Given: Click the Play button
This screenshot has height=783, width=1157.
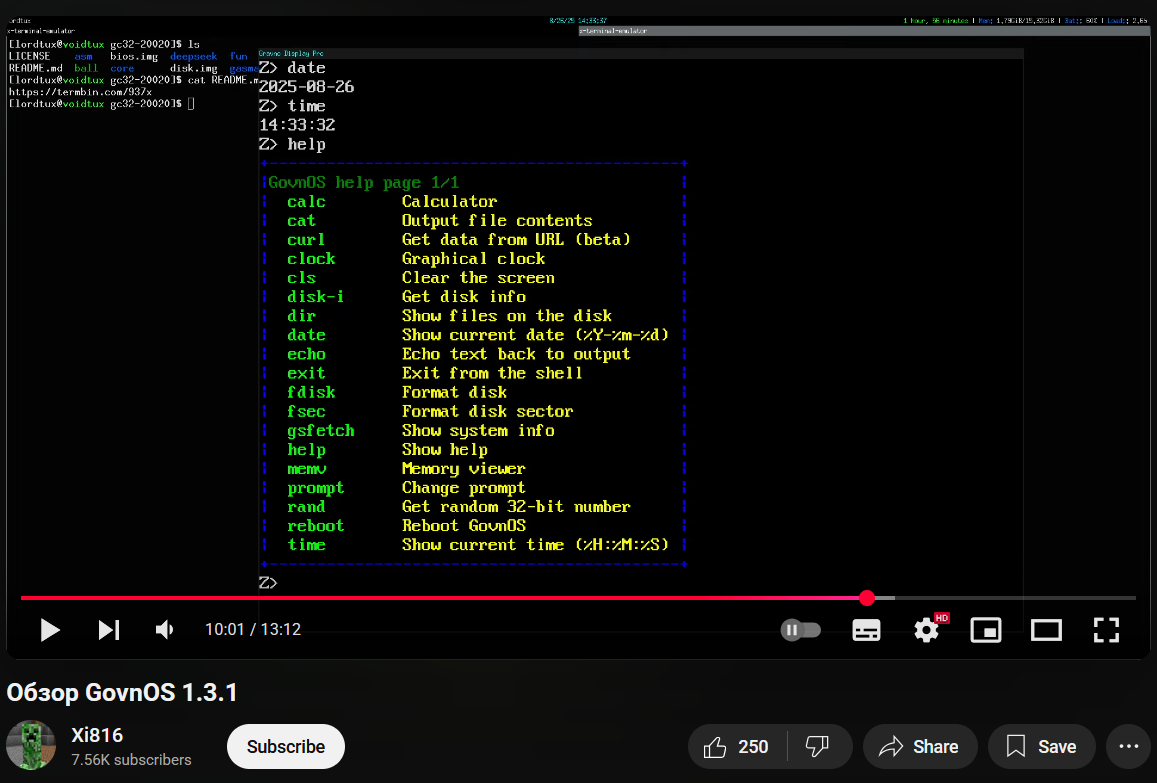Looking at the screenshot, I should (x=49, y=629).
